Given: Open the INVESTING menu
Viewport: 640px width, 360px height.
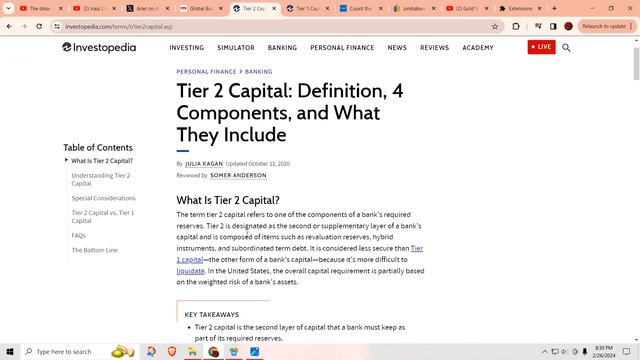Looking at the screenshot, I should pos(187,48).
